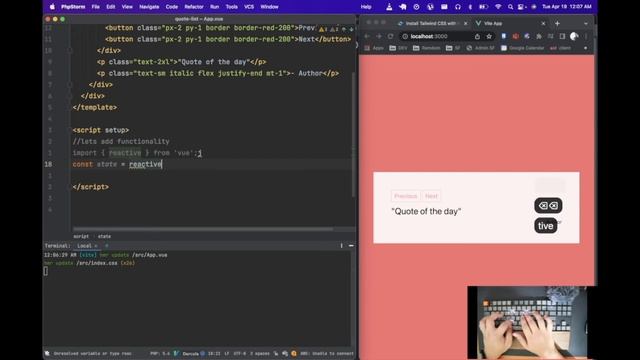Open the extensions puzzle icon

pos(539,36)
